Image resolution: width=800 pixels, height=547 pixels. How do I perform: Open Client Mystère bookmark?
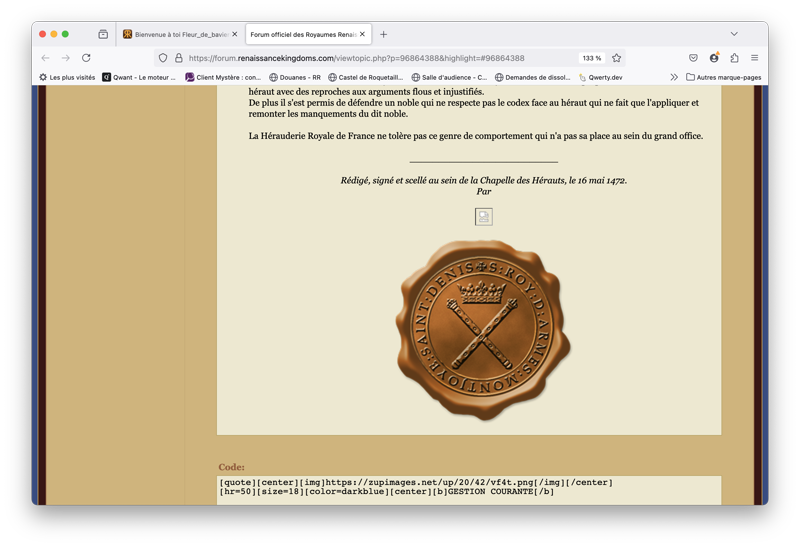[223, 77]
